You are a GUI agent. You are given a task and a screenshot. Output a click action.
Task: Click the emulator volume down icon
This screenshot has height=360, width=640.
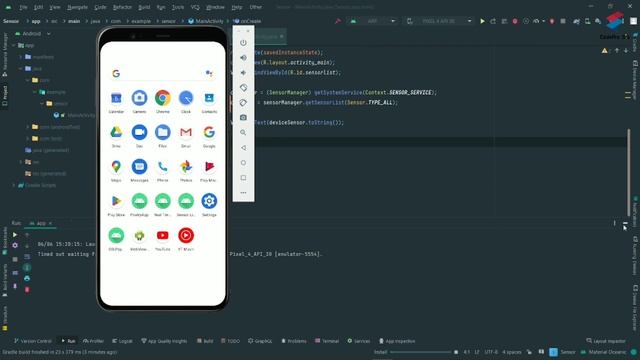coord(243,73)
